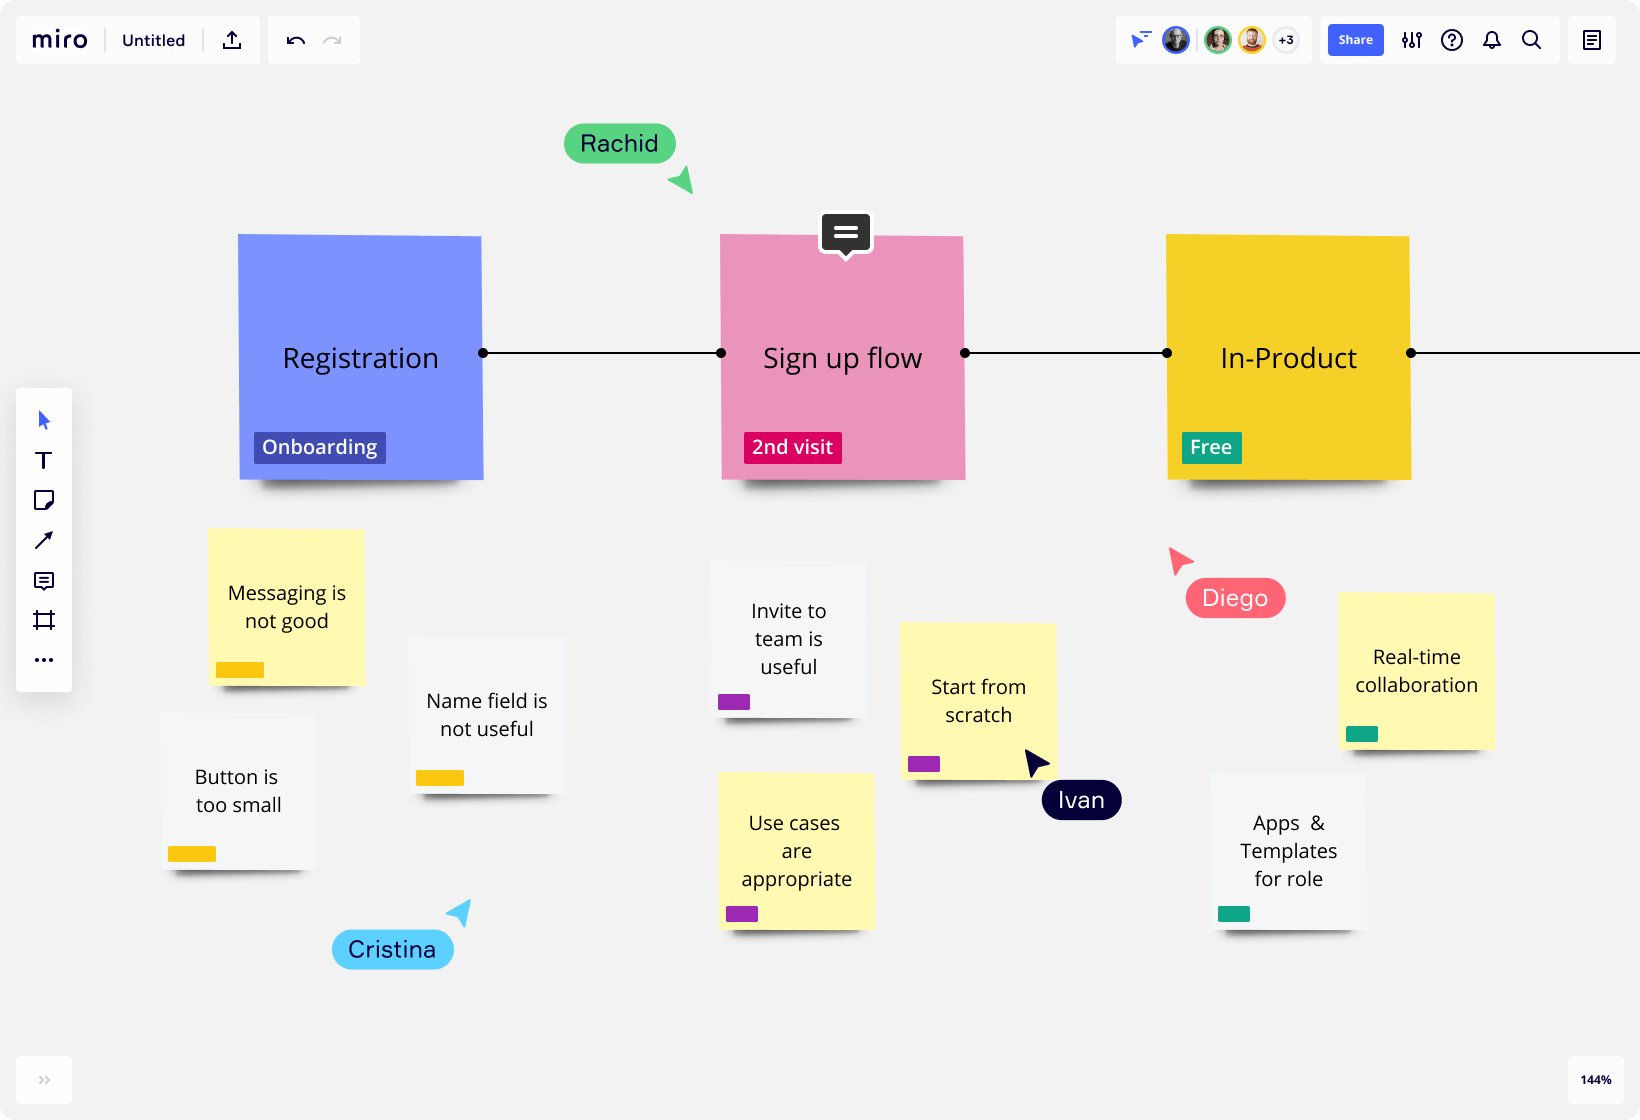Image resolution: width=1640 pixels, height=1120 pixels.
Task: Open the Untitled board title
Action: (153, 40)
